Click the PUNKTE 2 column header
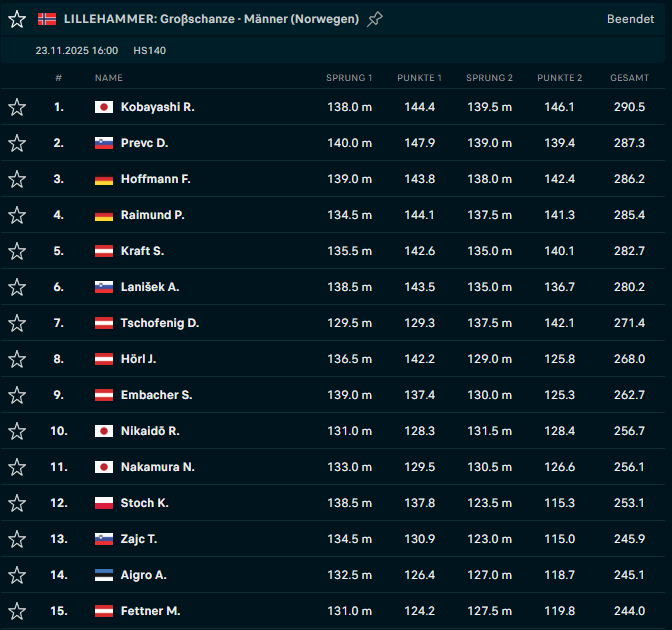This screenshot has height=630, width=672. point(559,78)
